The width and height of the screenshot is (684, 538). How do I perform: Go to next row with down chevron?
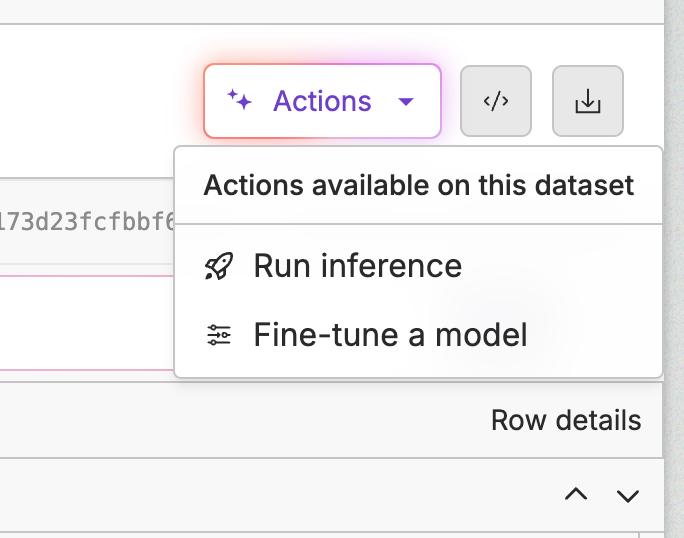(x=627, y=494)
